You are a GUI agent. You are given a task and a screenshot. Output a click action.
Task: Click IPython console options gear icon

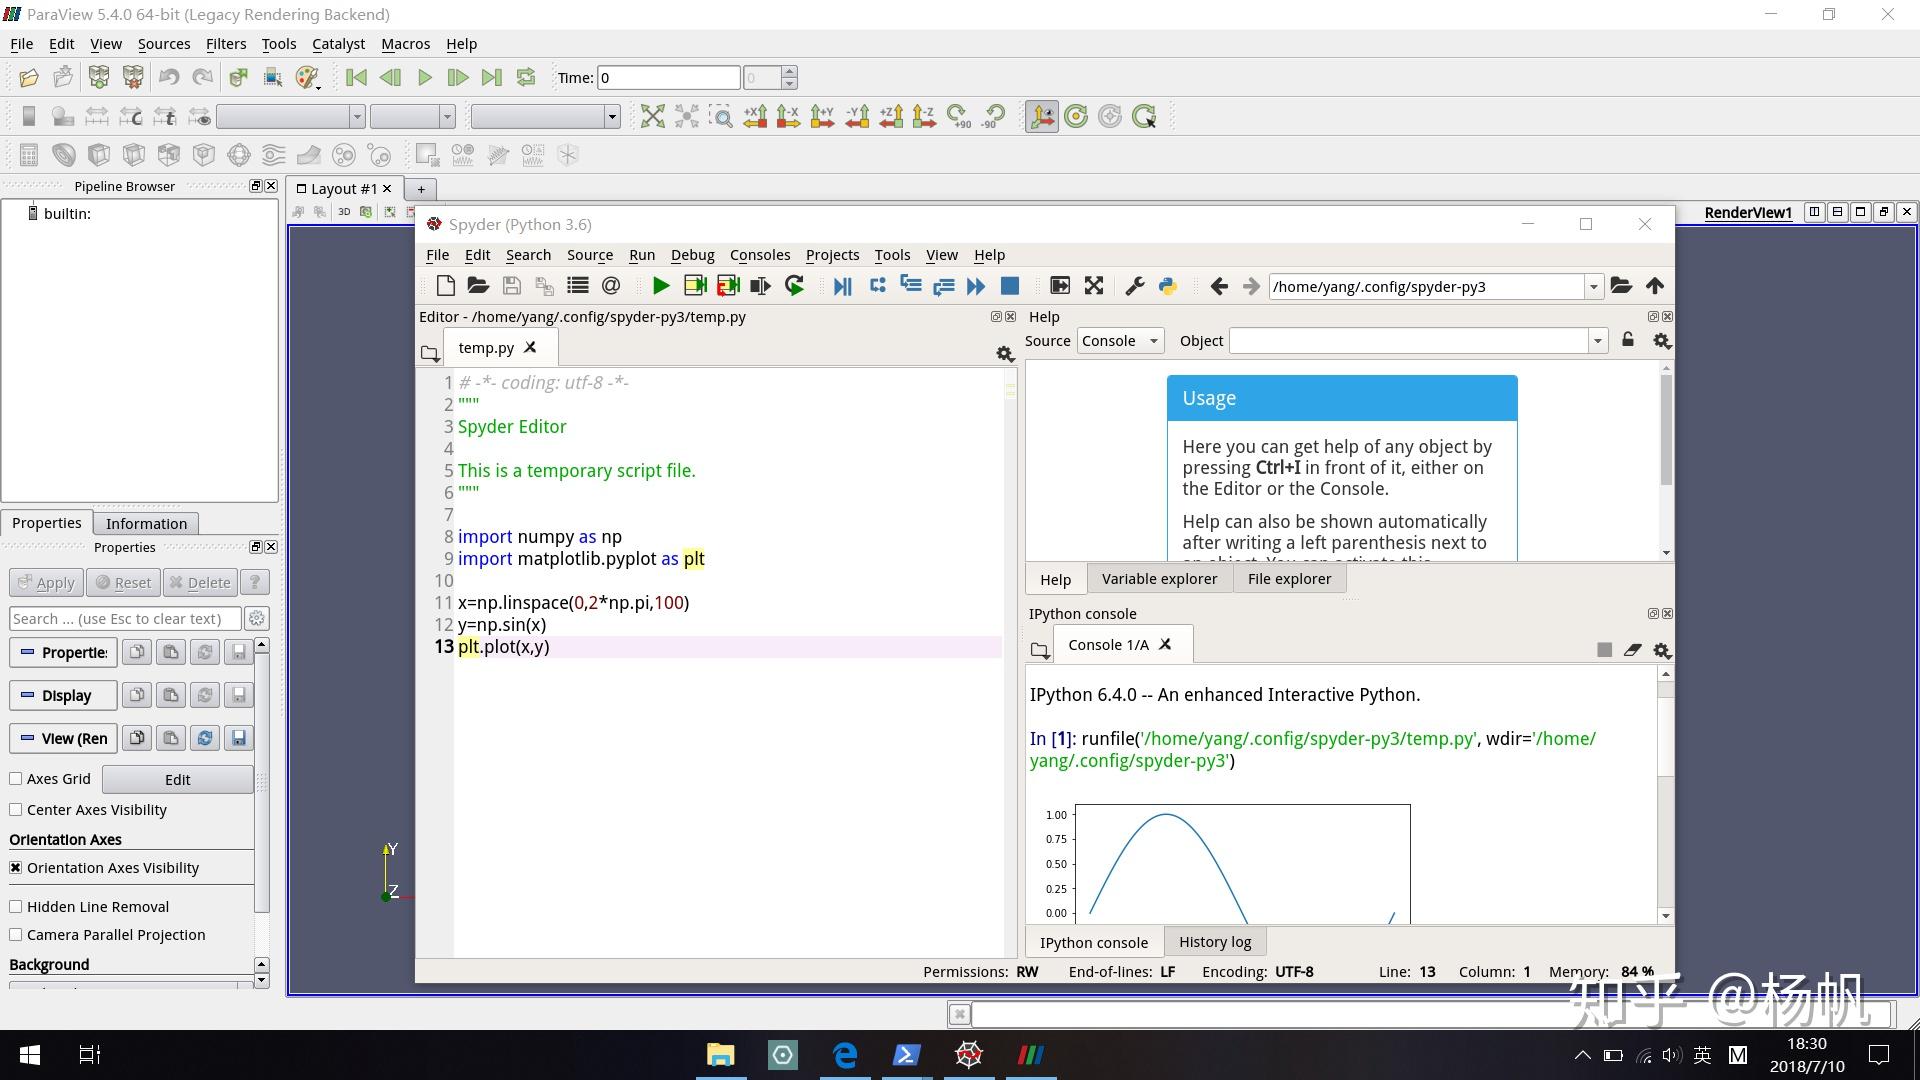pos(1662,650)
